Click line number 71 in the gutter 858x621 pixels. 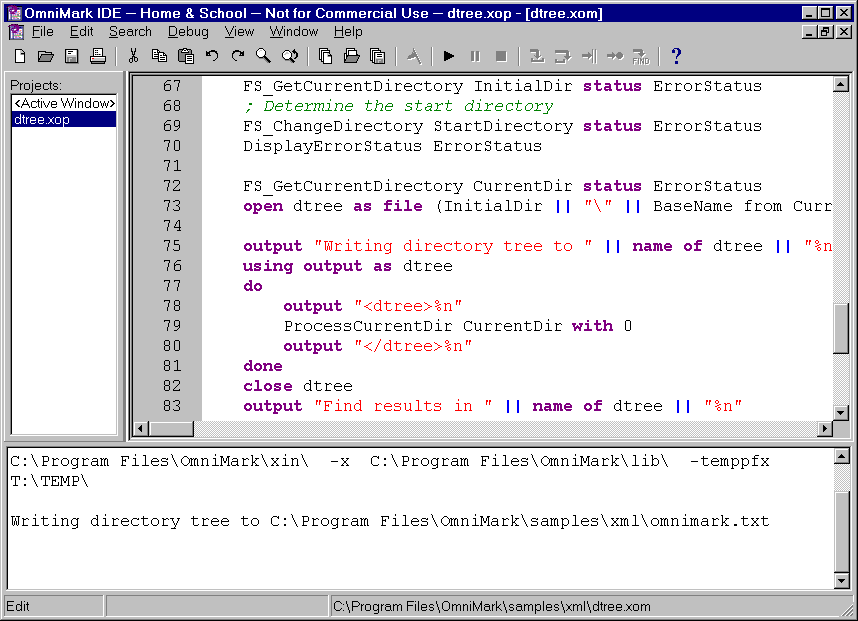click(172, 166)
